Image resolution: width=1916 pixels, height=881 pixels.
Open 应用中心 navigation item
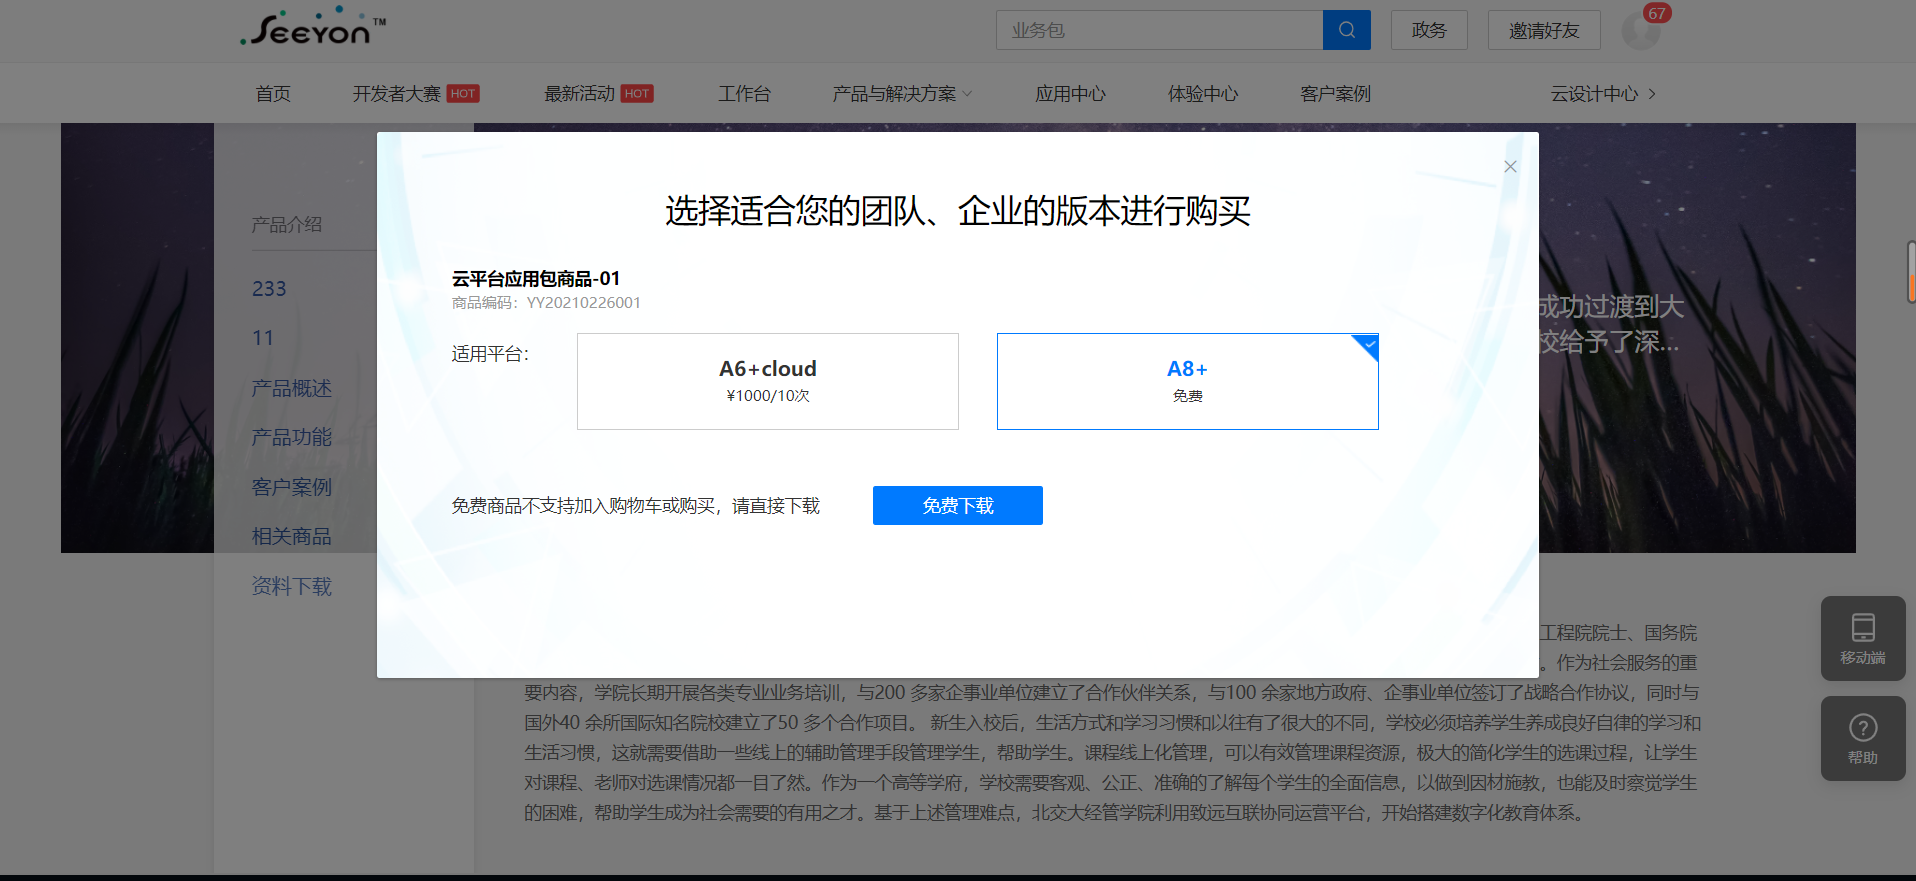coord(1070,93)
